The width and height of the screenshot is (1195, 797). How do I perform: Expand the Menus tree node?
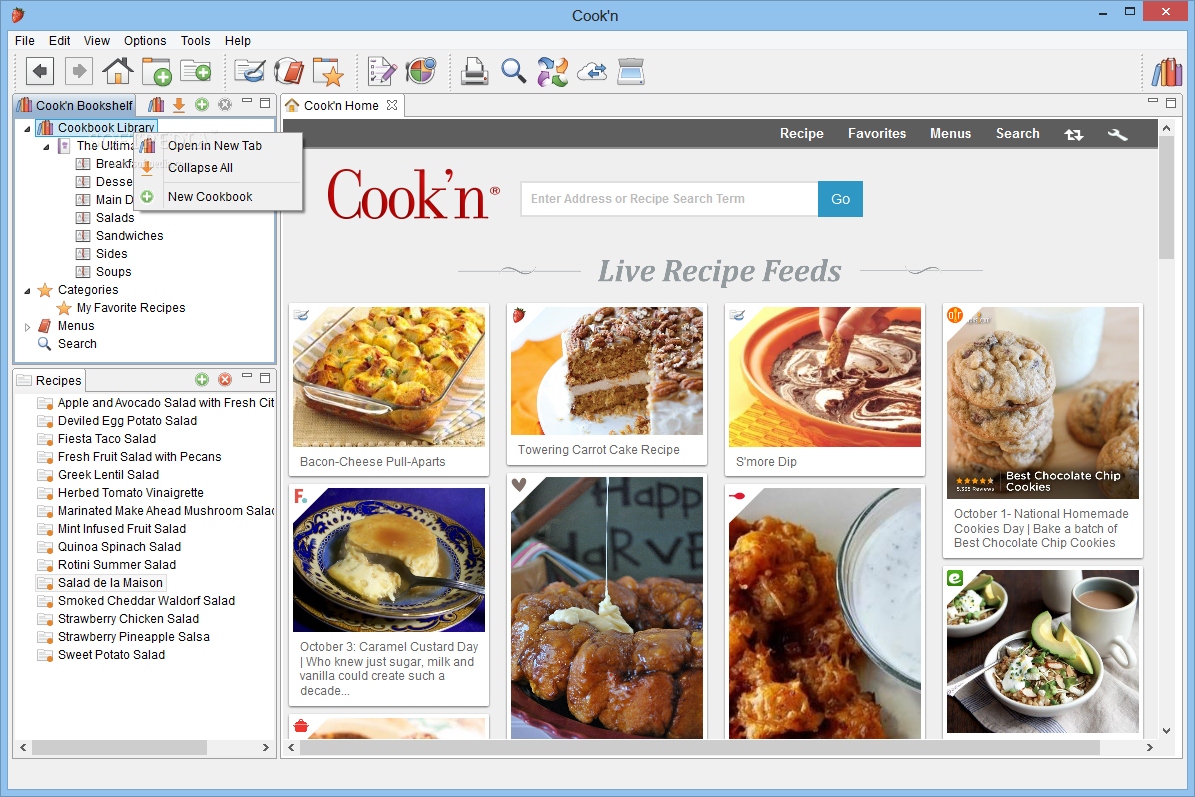[x=27, y=327]
